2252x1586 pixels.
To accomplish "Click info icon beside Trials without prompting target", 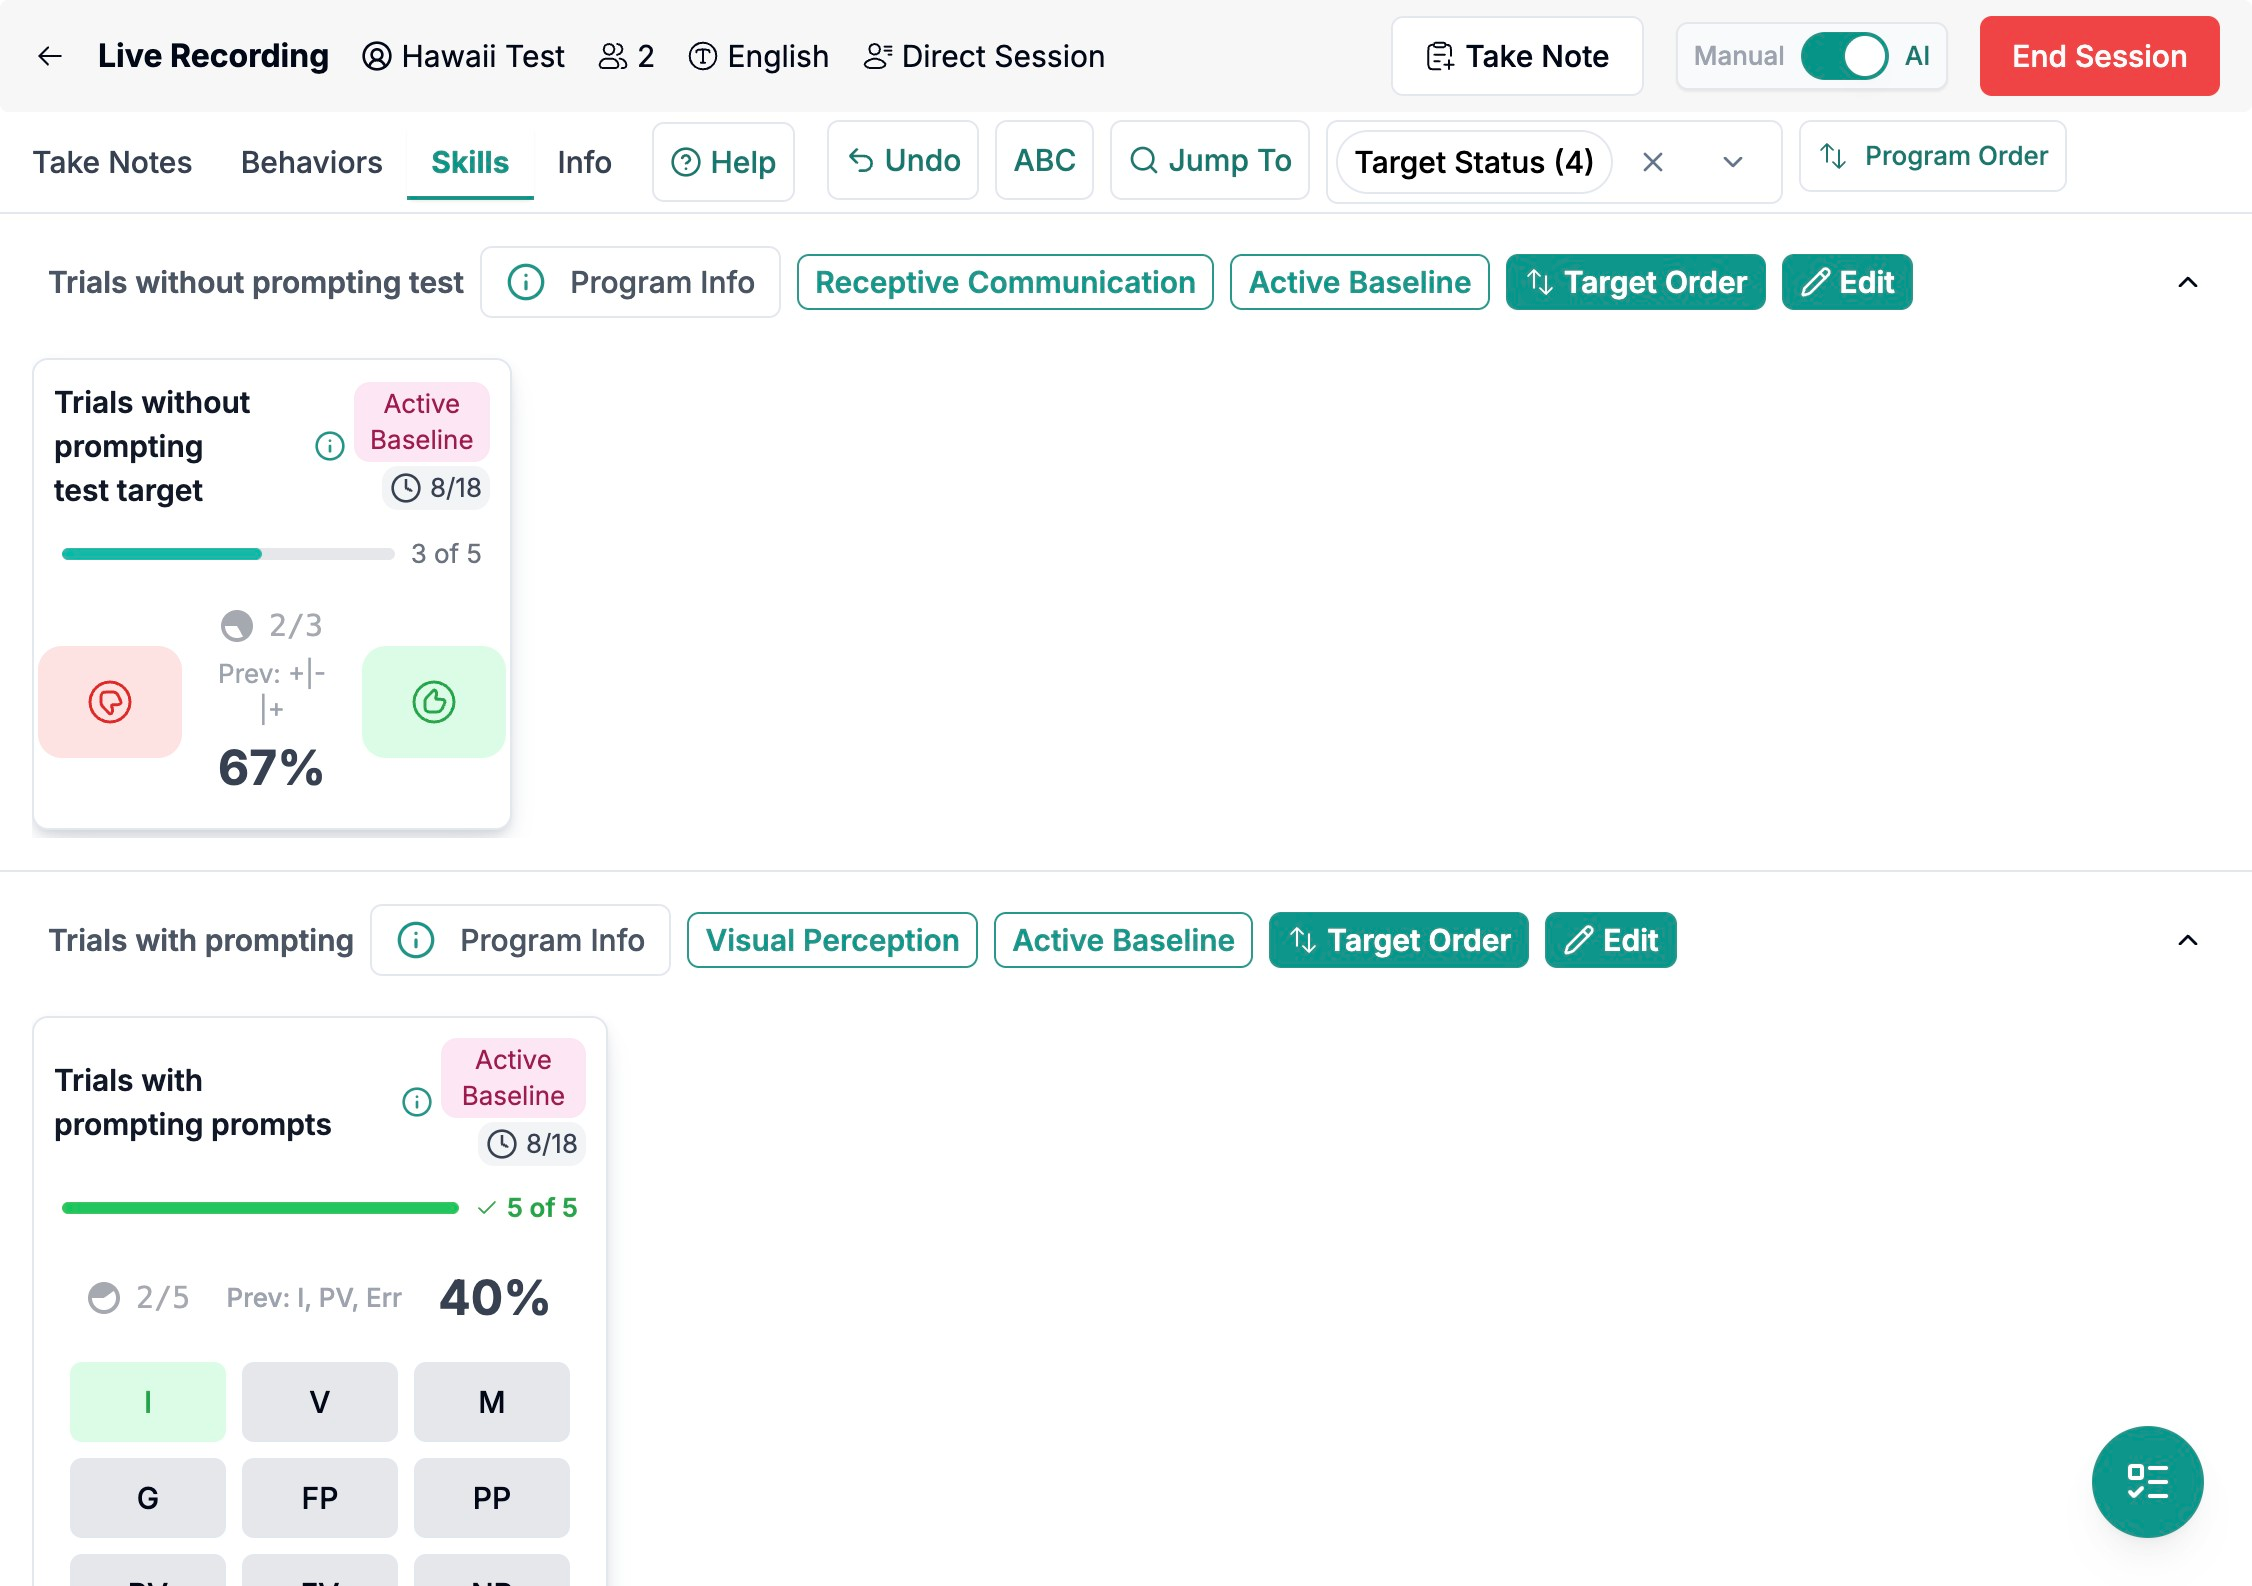I will point(330,446).
